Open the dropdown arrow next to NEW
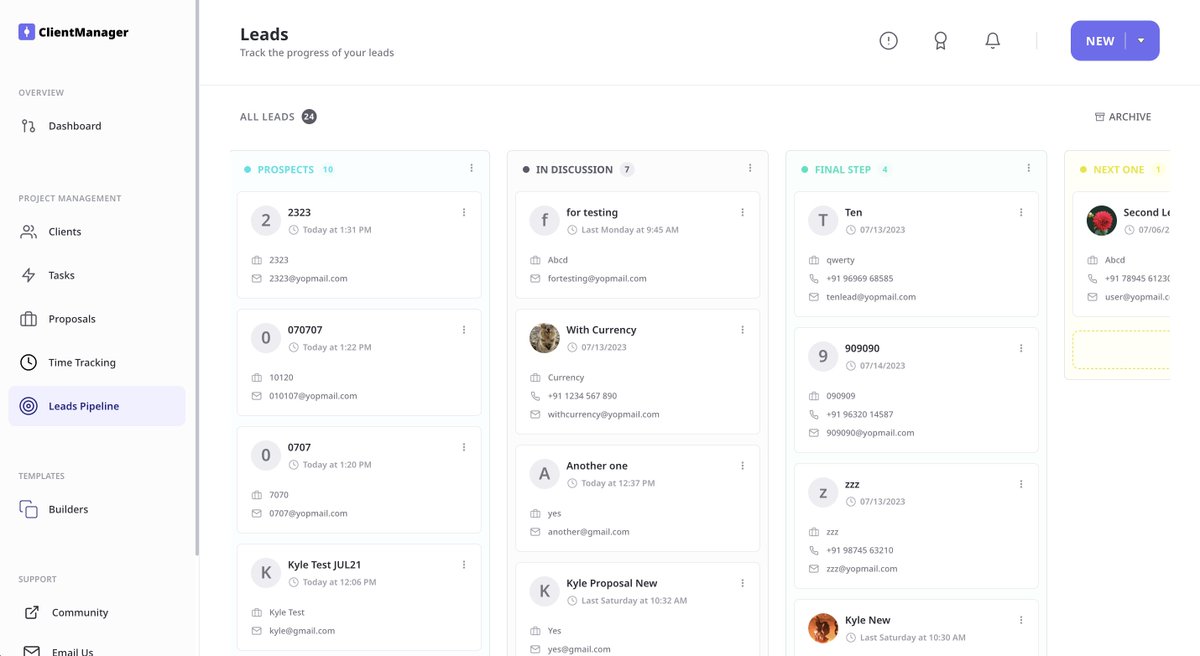This screenshot has width=1200, height=656. click(x=1141, y=40)
